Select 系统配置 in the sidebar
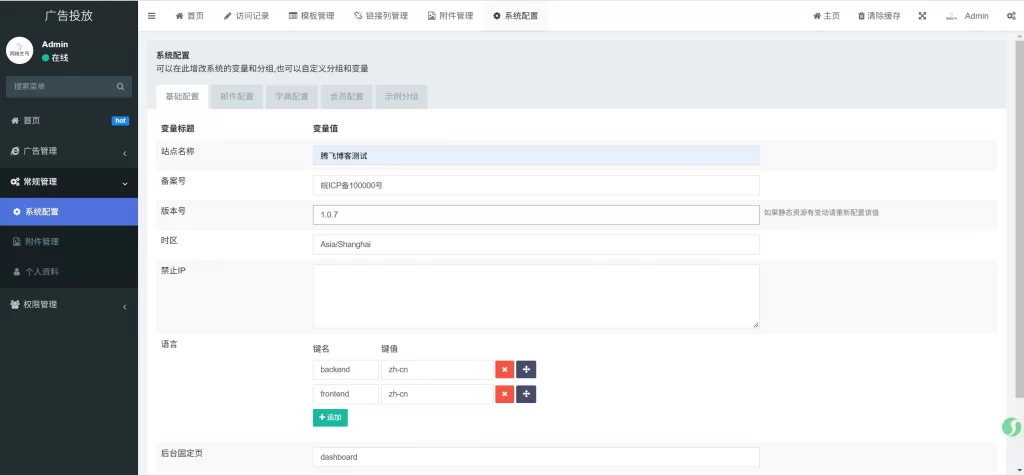Viewport: 1024px width, 475px height. (x=69, y=212)
